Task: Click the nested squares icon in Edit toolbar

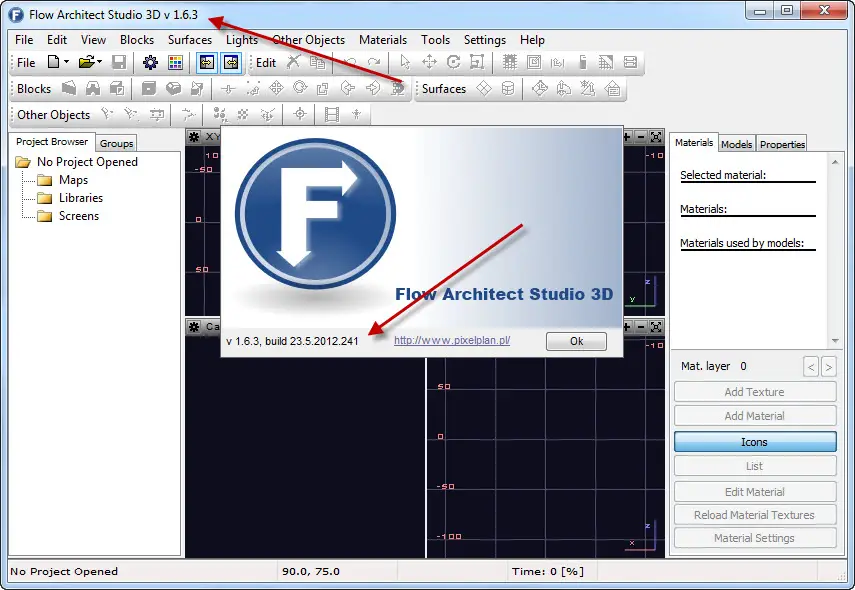Action: coord(534,62)
